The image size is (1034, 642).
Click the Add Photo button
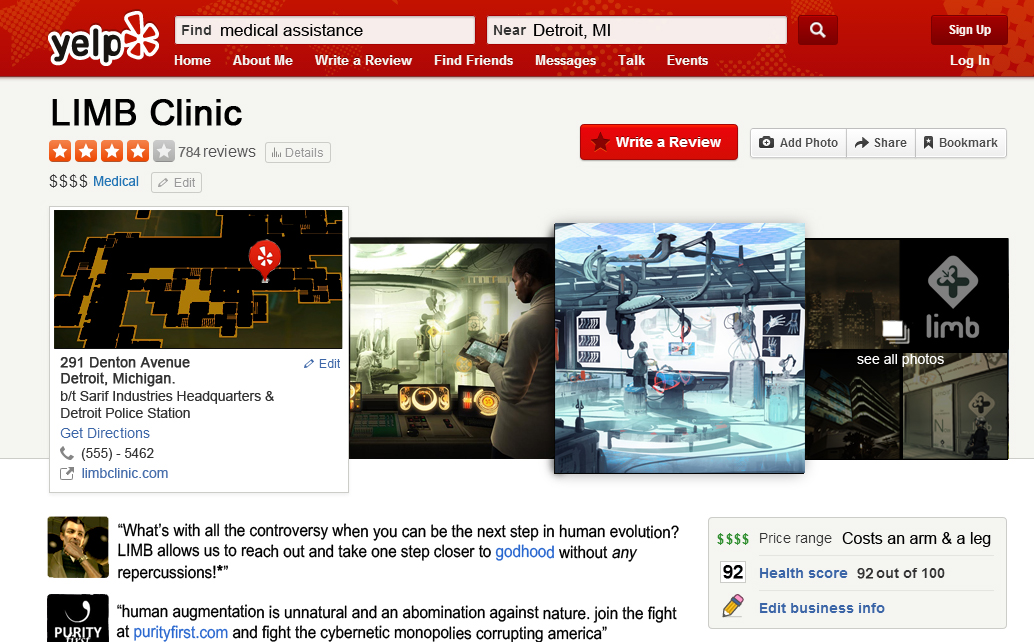click(799, 142)
